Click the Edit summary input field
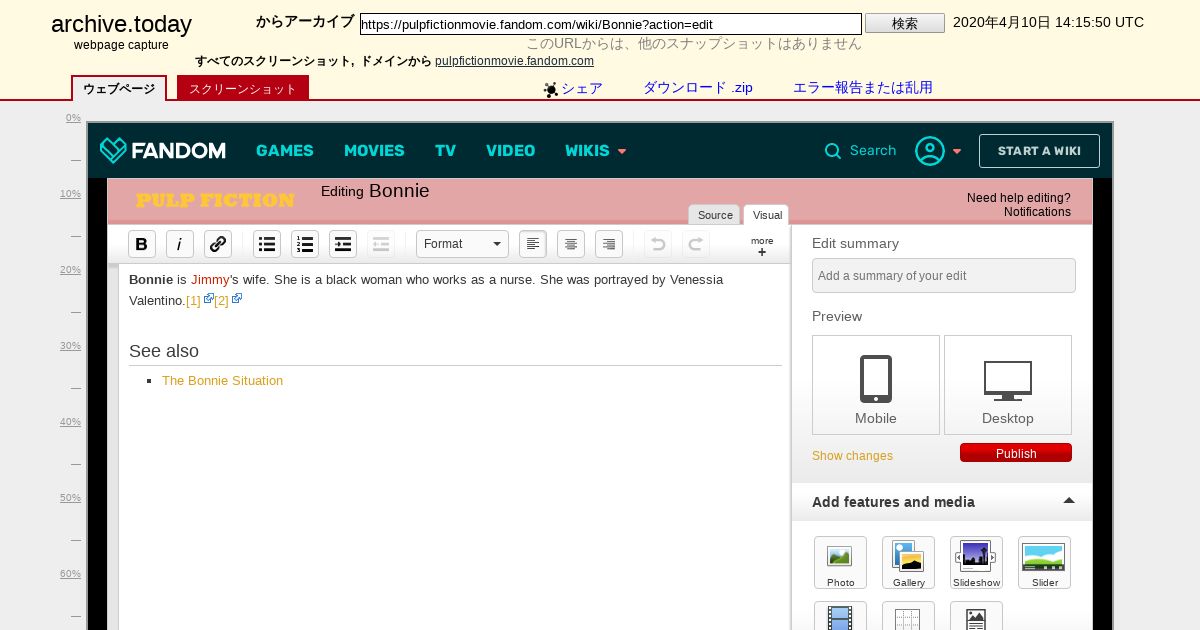 tap(944, 276)
